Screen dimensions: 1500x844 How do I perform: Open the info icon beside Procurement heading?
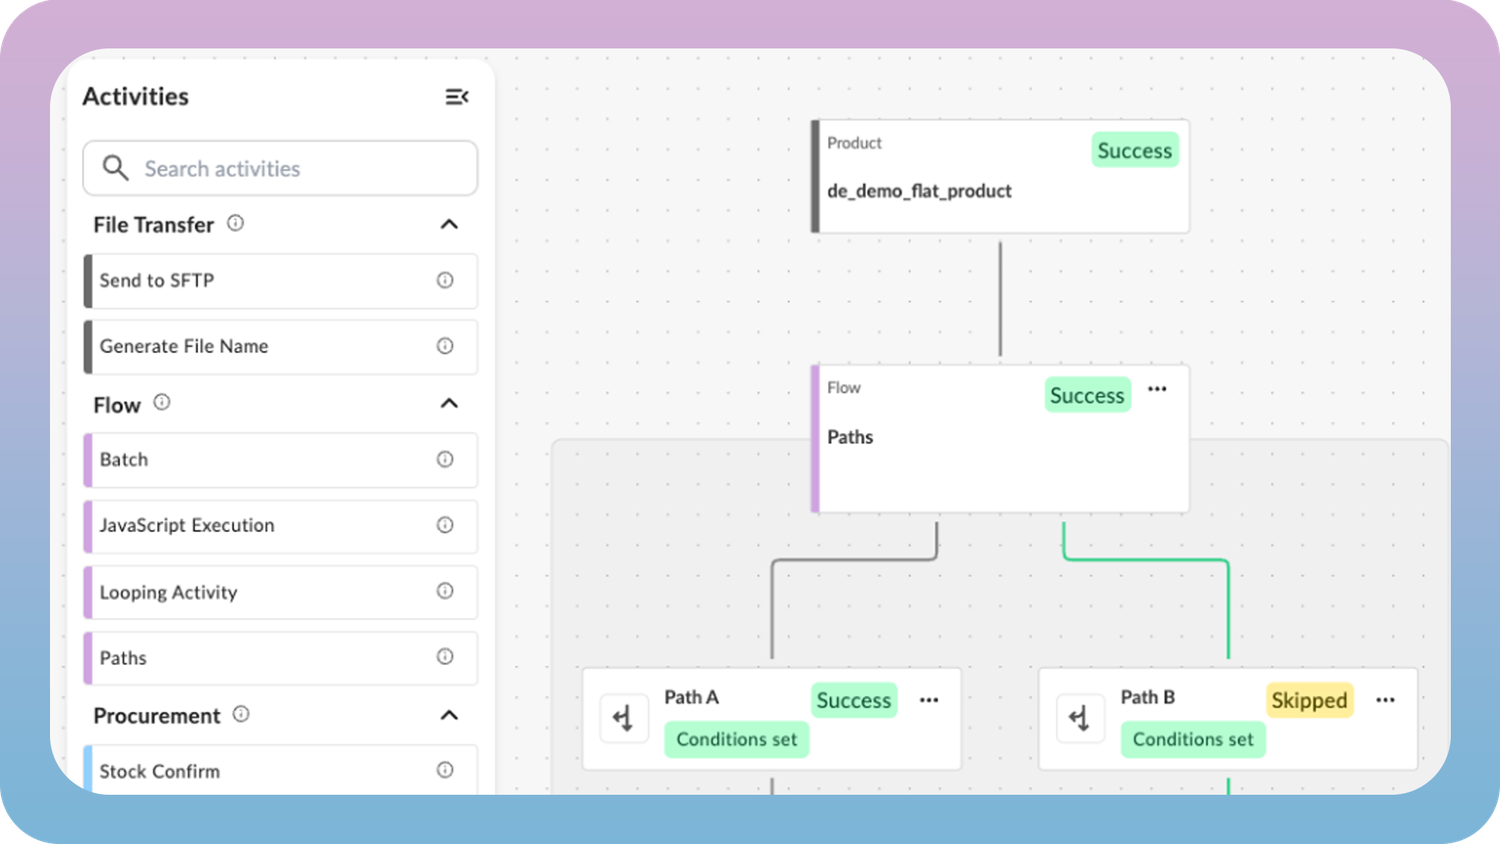[241, 714]
